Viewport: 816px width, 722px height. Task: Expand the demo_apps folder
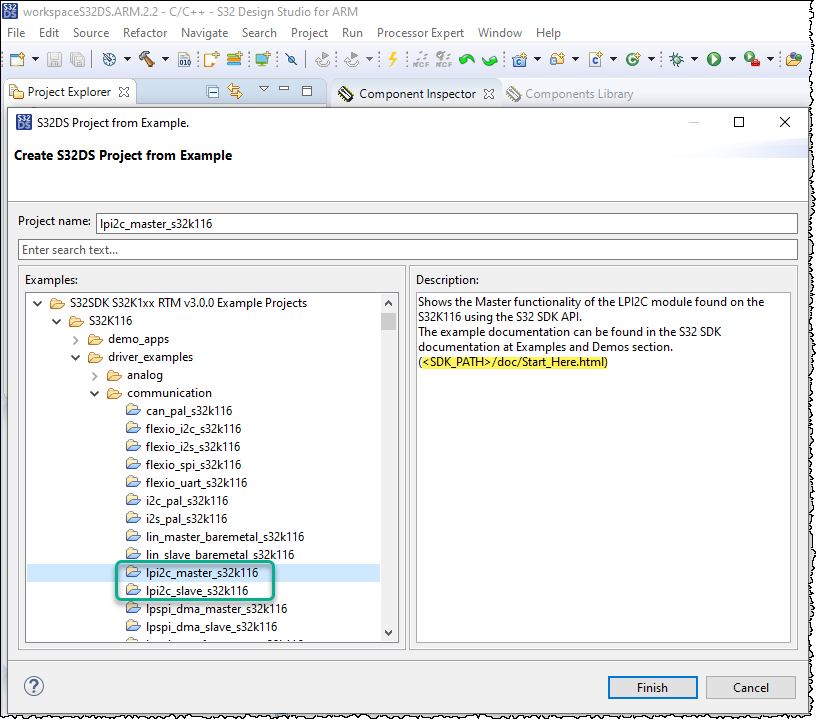tap(76, 340)
